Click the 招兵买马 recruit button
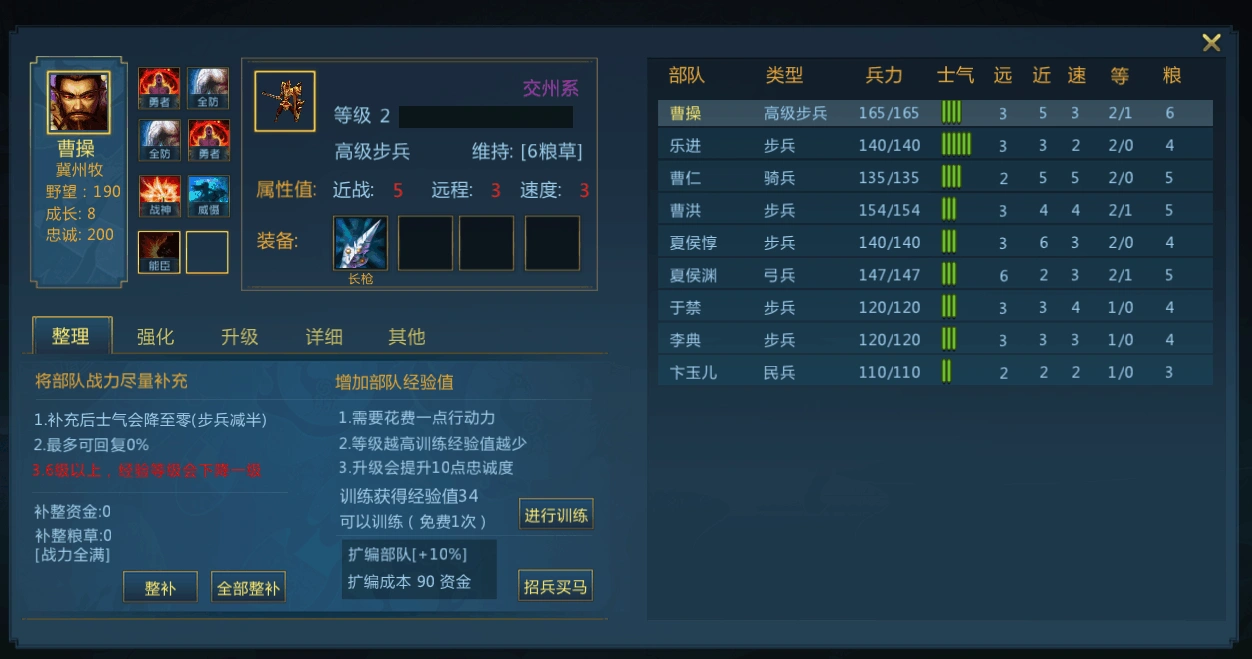This screenshot has height=659, width=1252. tap(556, 586)
